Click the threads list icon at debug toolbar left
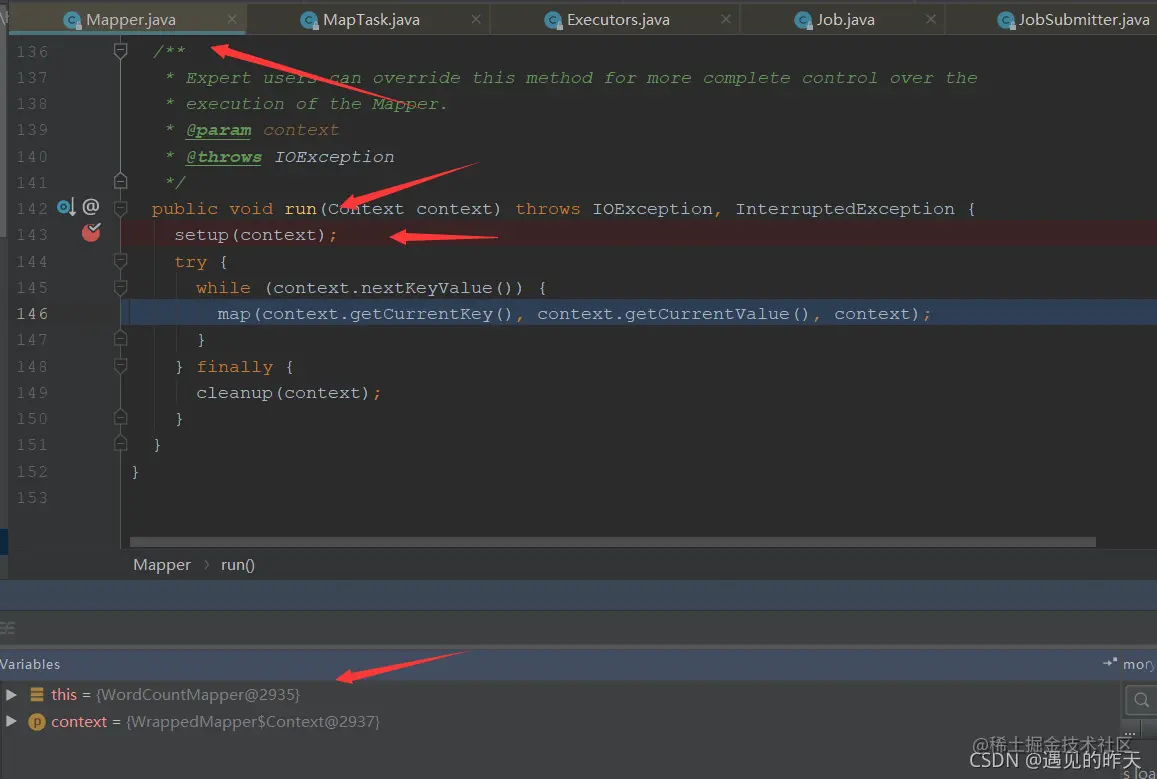Viewport: 1157px width, 779px height. pos(7,628)
